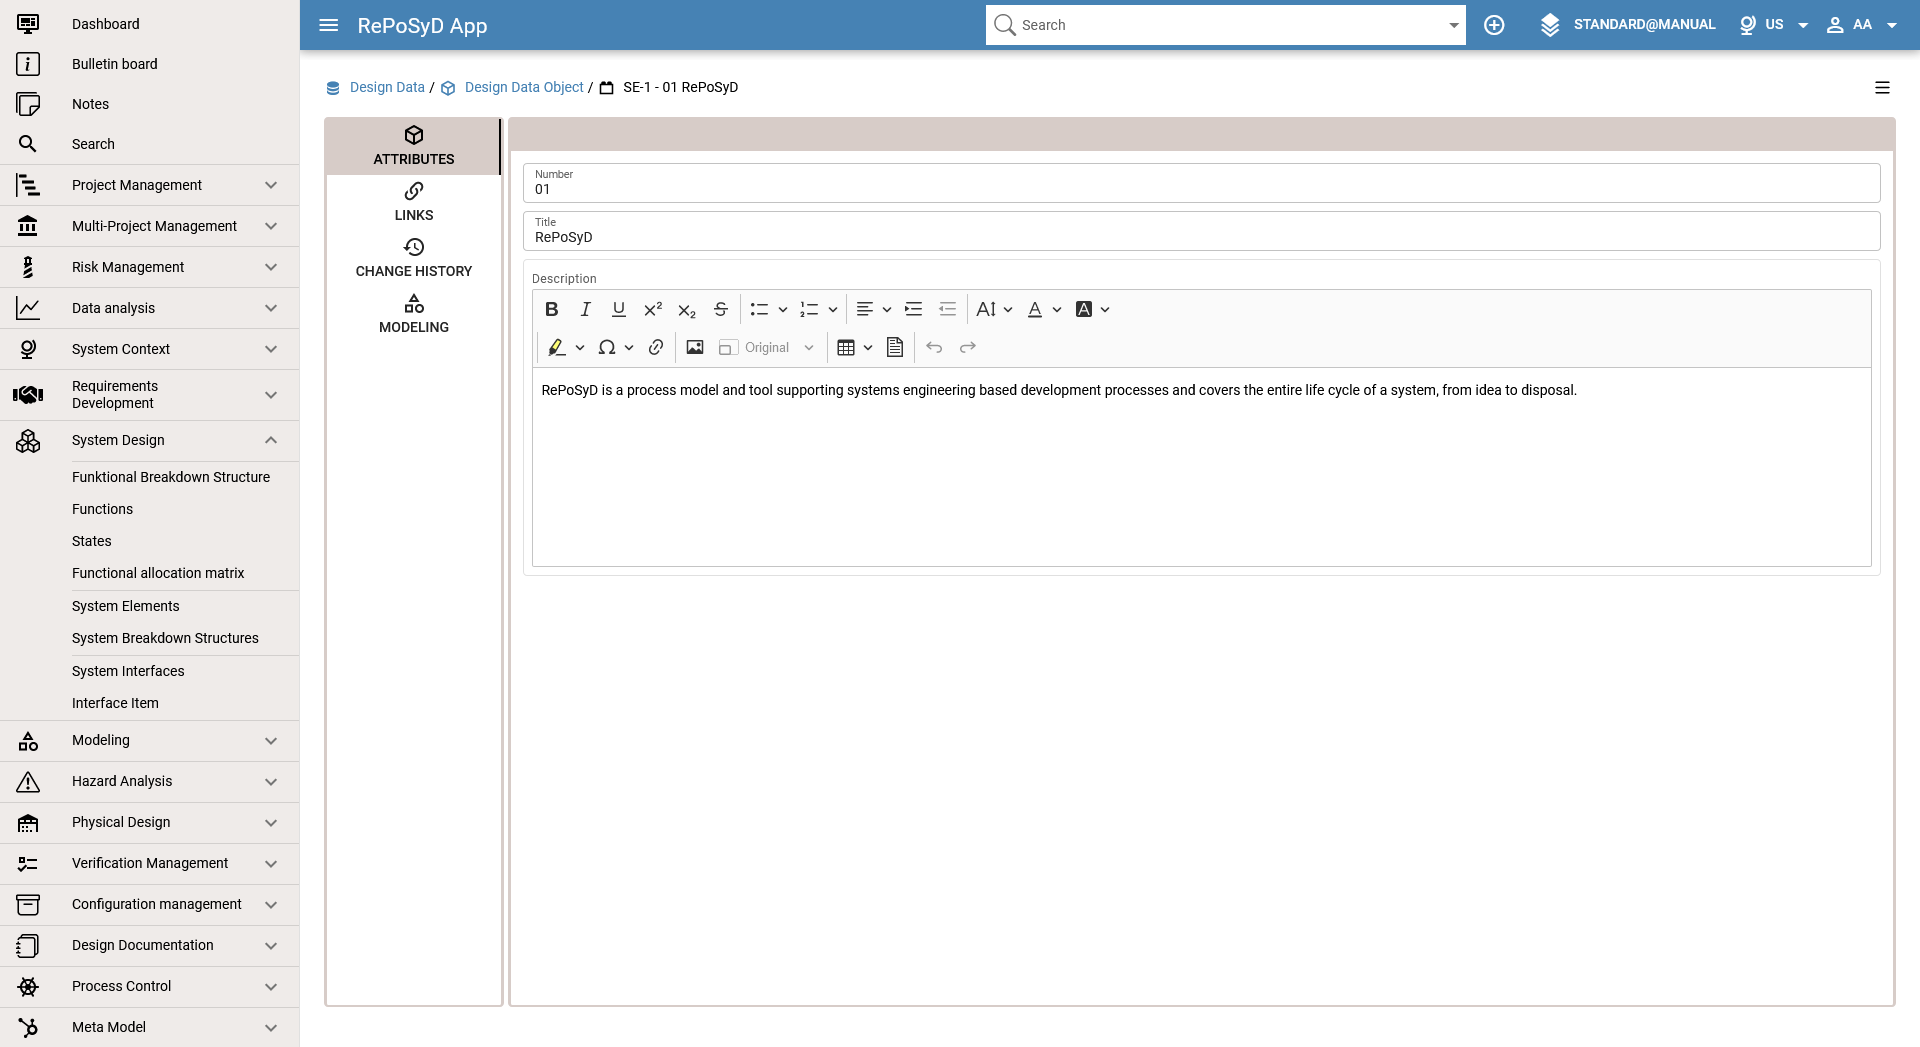Apply strikethrough formatting
This screenshot has height=1047, width=1920.
click(x=721, y=310)
